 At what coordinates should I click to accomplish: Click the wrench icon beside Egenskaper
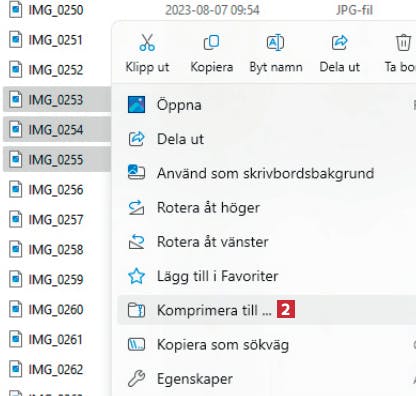click(x=136, y=379)
